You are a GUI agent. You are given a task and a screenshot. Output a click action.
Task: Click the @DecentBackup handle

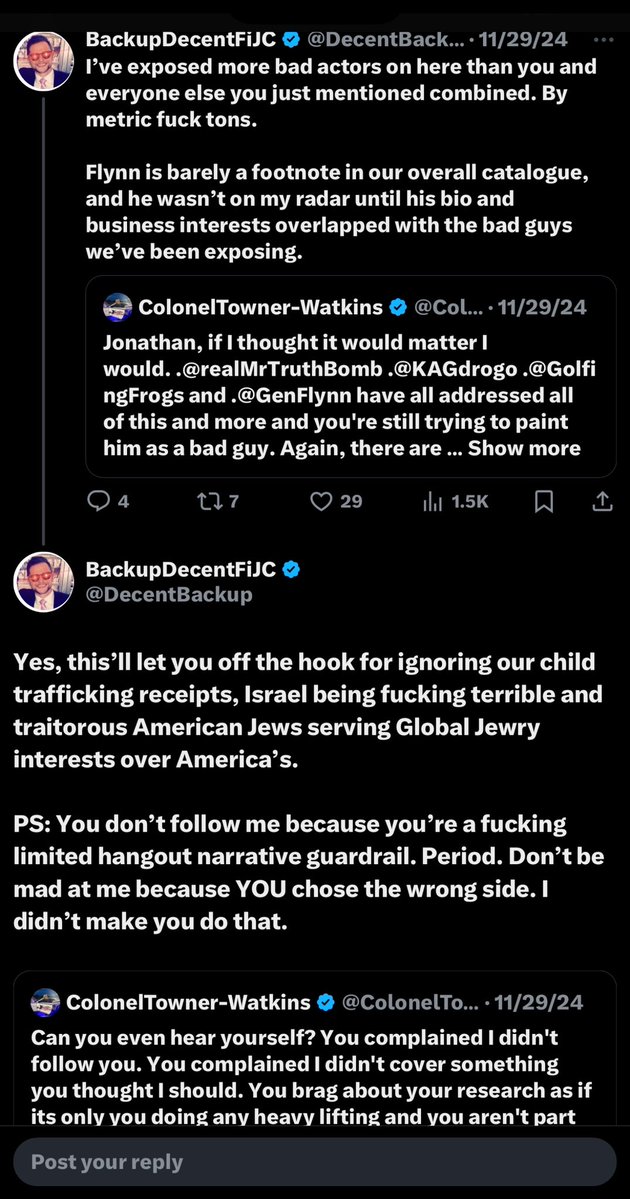pos(169,595)
